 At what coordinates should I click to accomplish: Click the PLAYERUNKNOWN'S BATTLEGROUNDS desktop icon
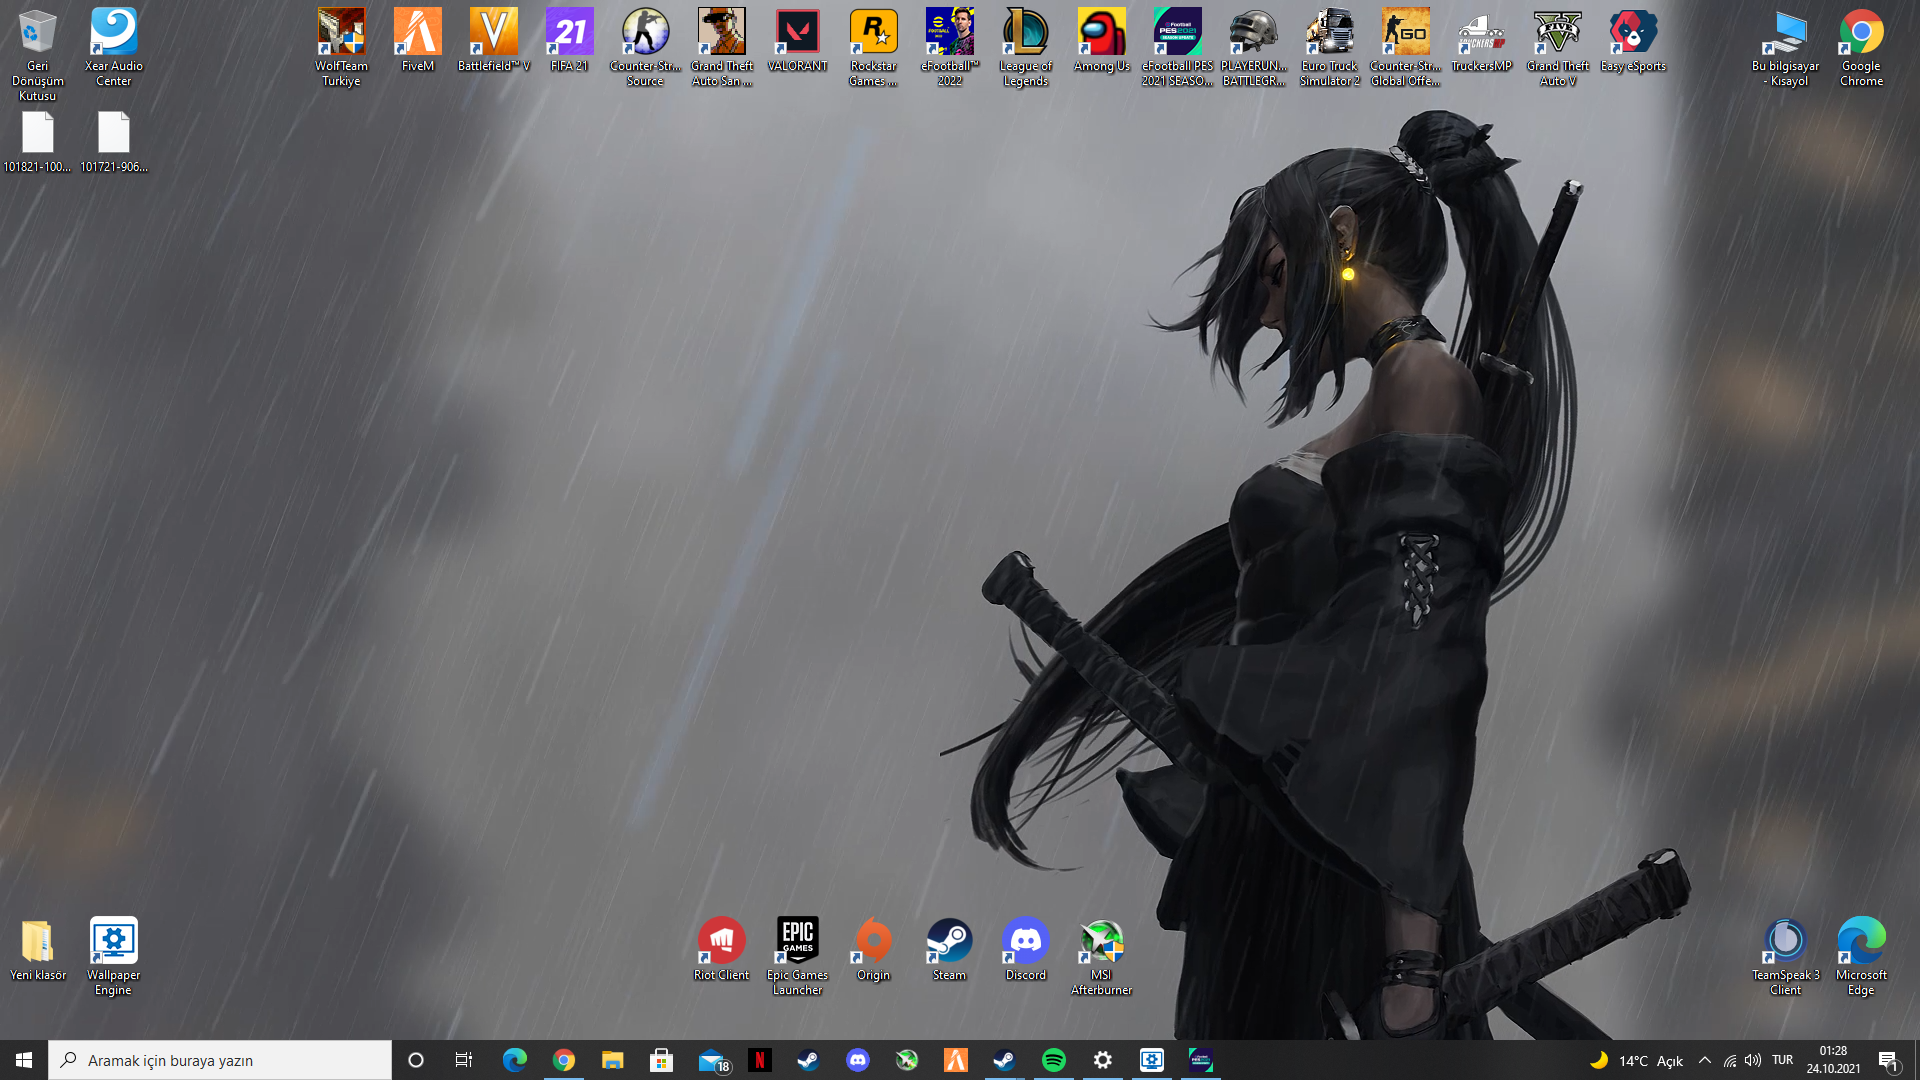[1254, 47]
